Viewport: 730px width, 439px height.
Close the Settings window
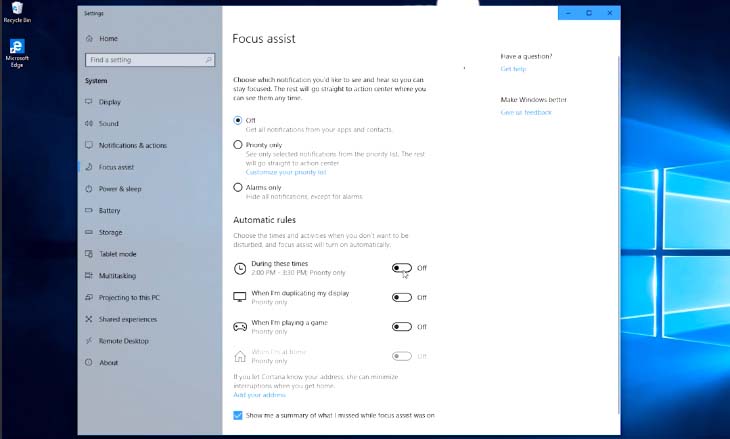pos(610,13)
